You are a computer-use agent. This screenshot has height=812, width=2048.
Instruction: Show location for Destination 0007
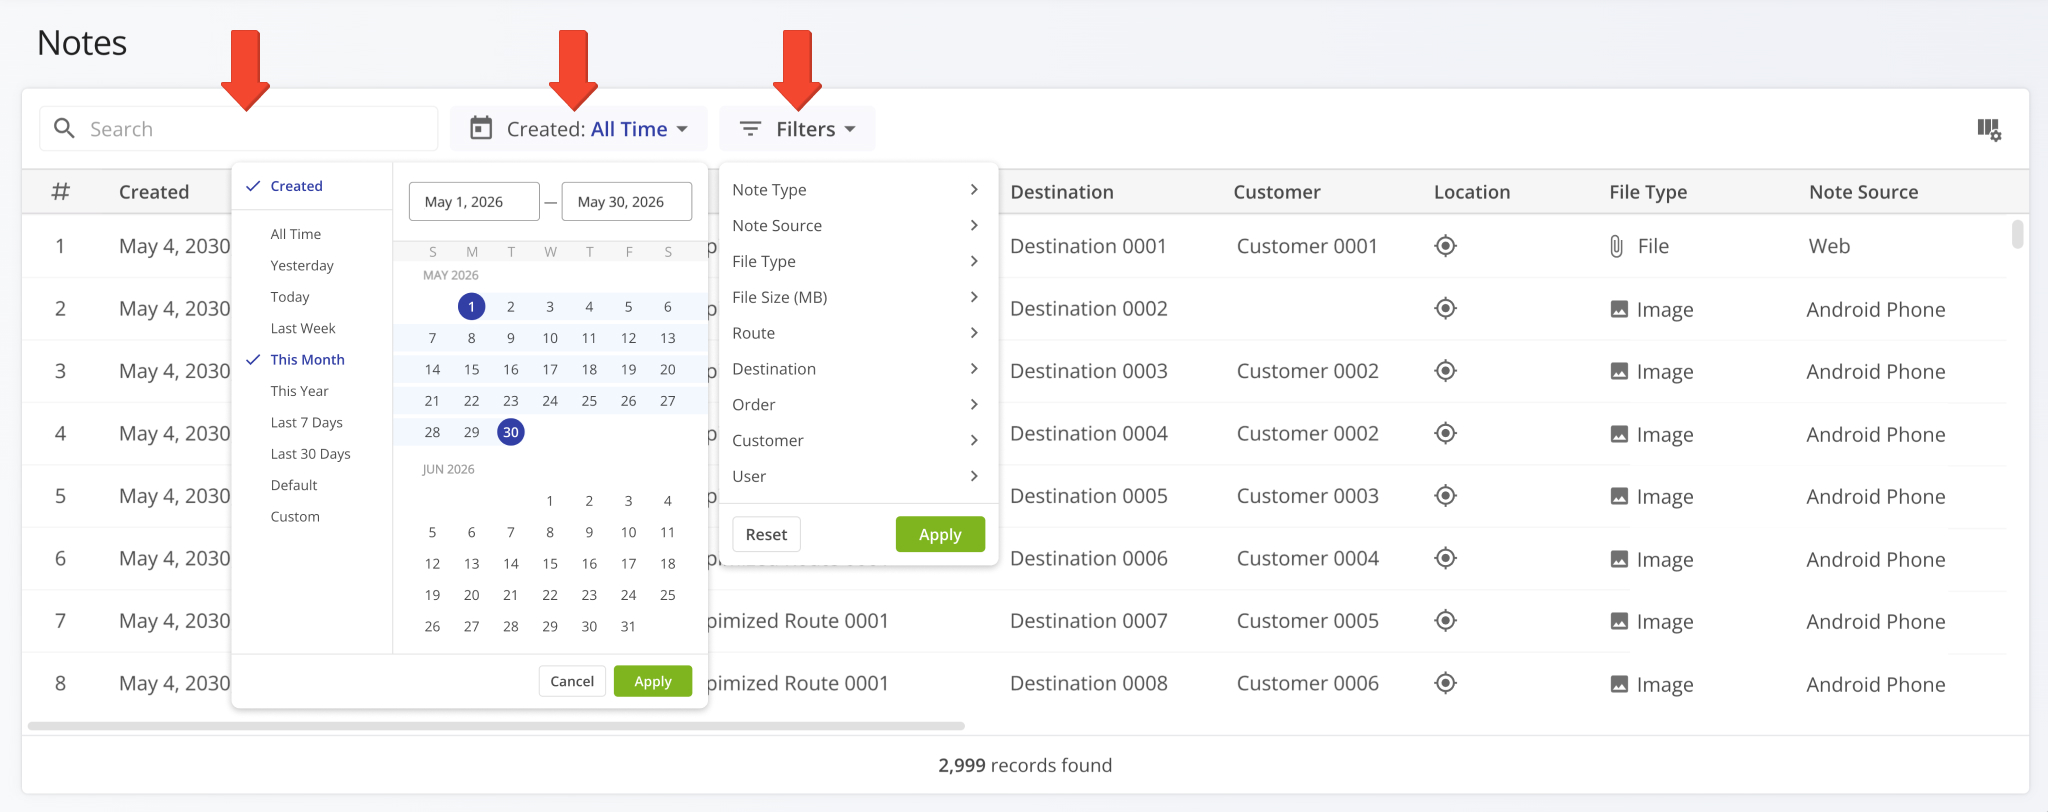(x=1445, y=620)
